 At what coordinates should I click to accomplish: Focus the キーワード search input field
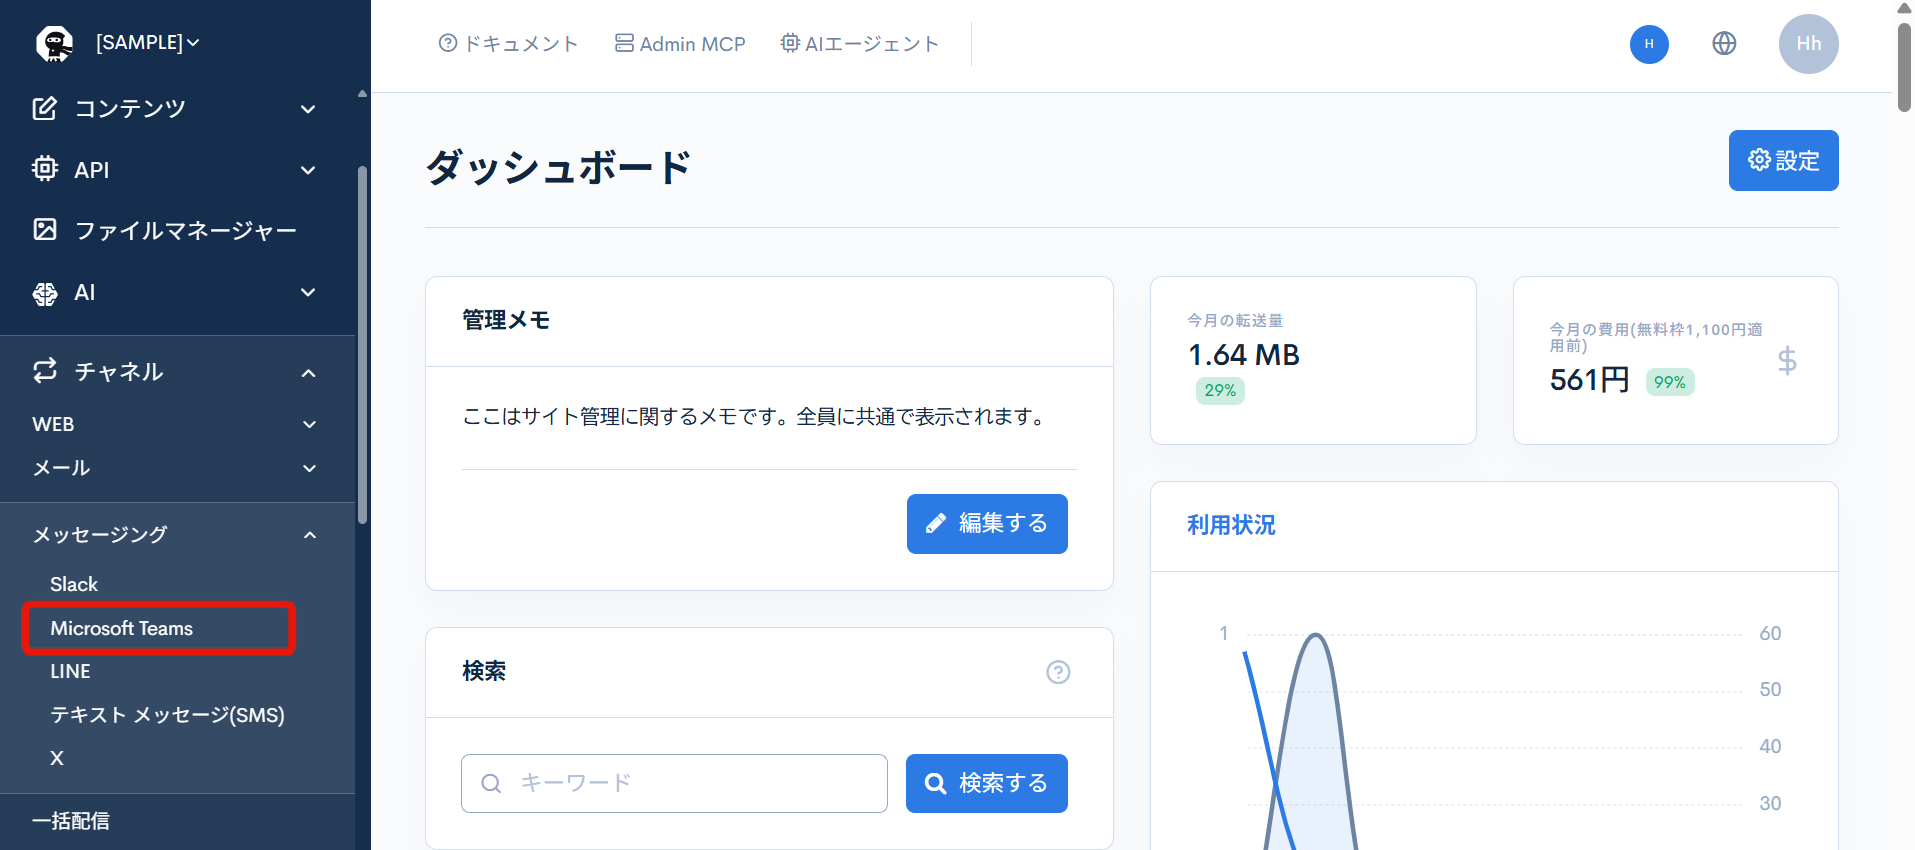click(674, 783)
